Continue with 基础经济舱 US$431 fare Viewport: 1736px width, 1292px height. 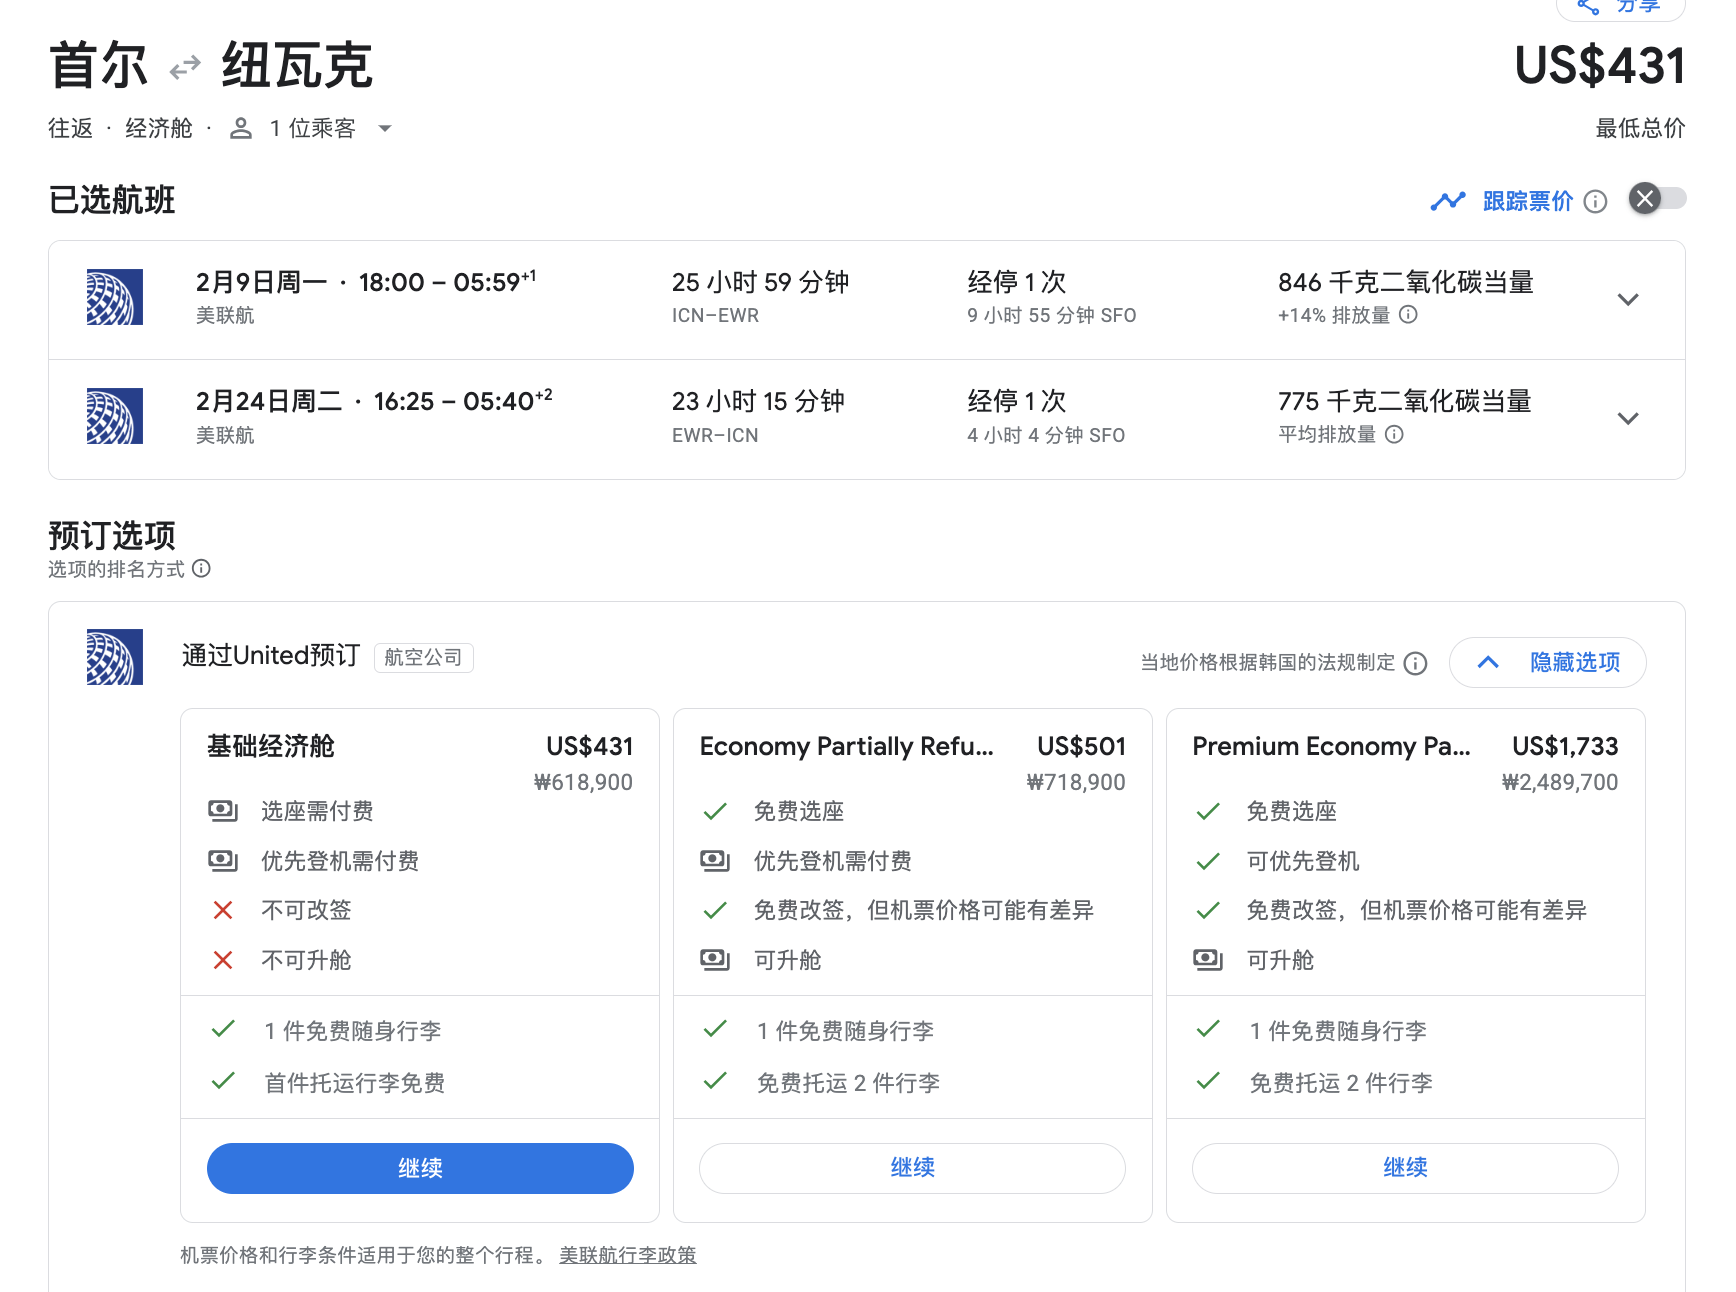(420, 1168)
